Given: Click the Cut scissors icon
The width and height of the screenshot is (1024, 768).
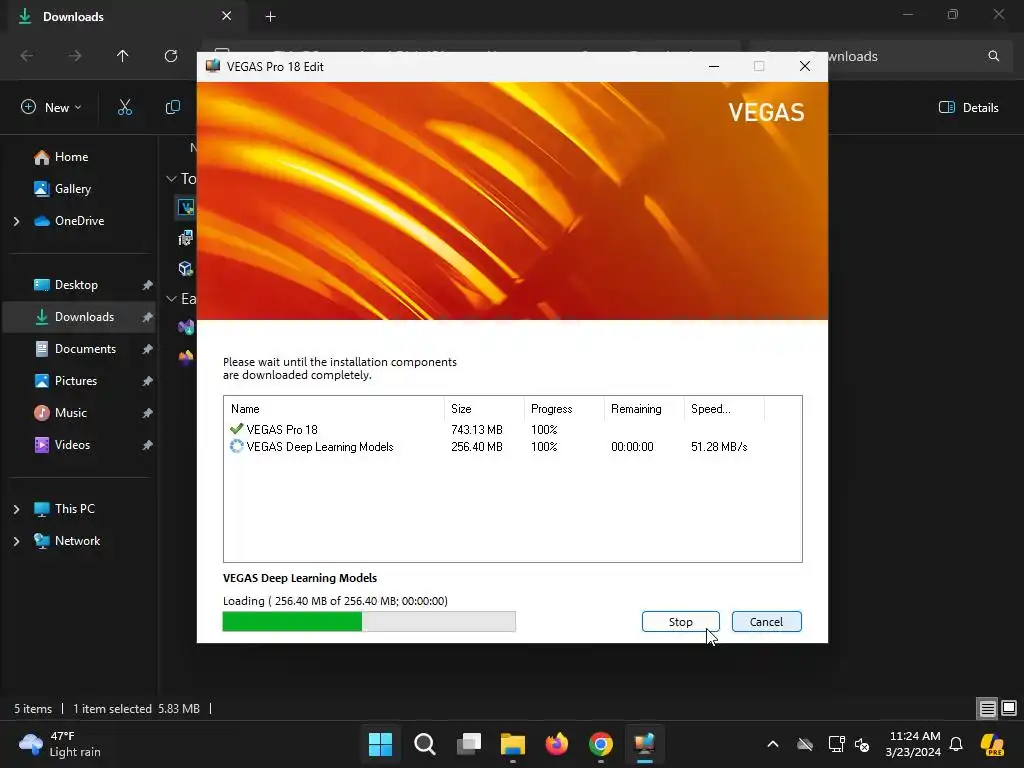Looking at the screenshot, I should pyautogui.click(x=125, y=108).
